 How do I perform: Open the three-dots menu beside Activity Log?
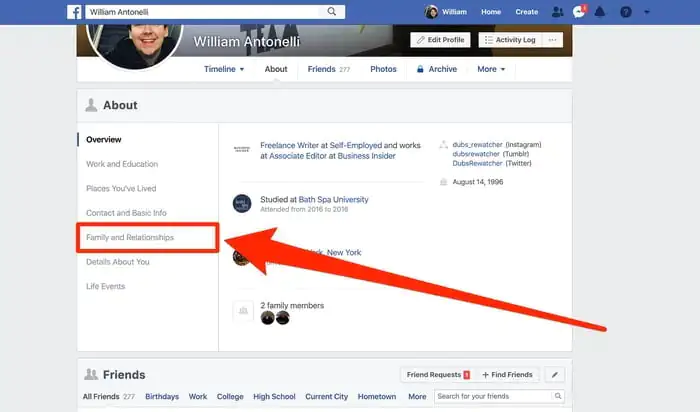[553, 40]
